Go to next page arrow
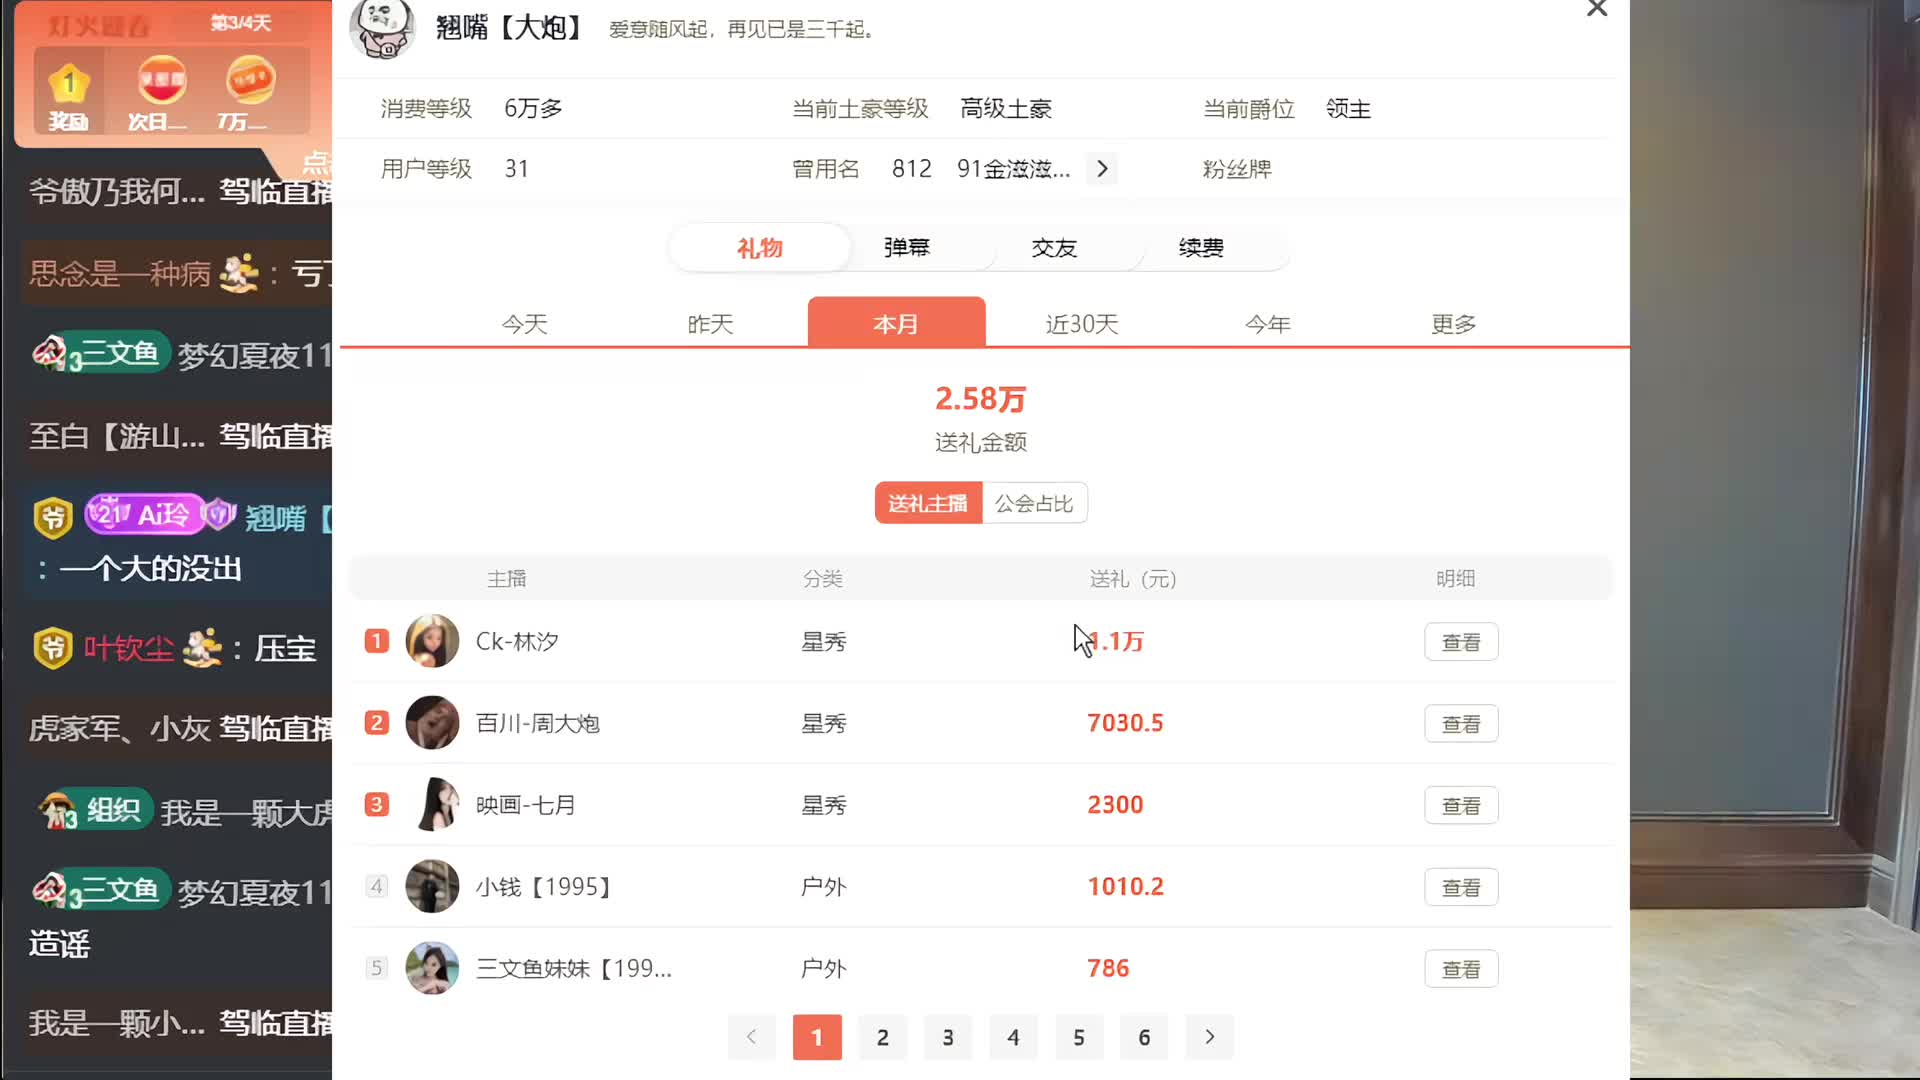This screenshot has height=1080, width=1920. click(x=1209, y=1037)
